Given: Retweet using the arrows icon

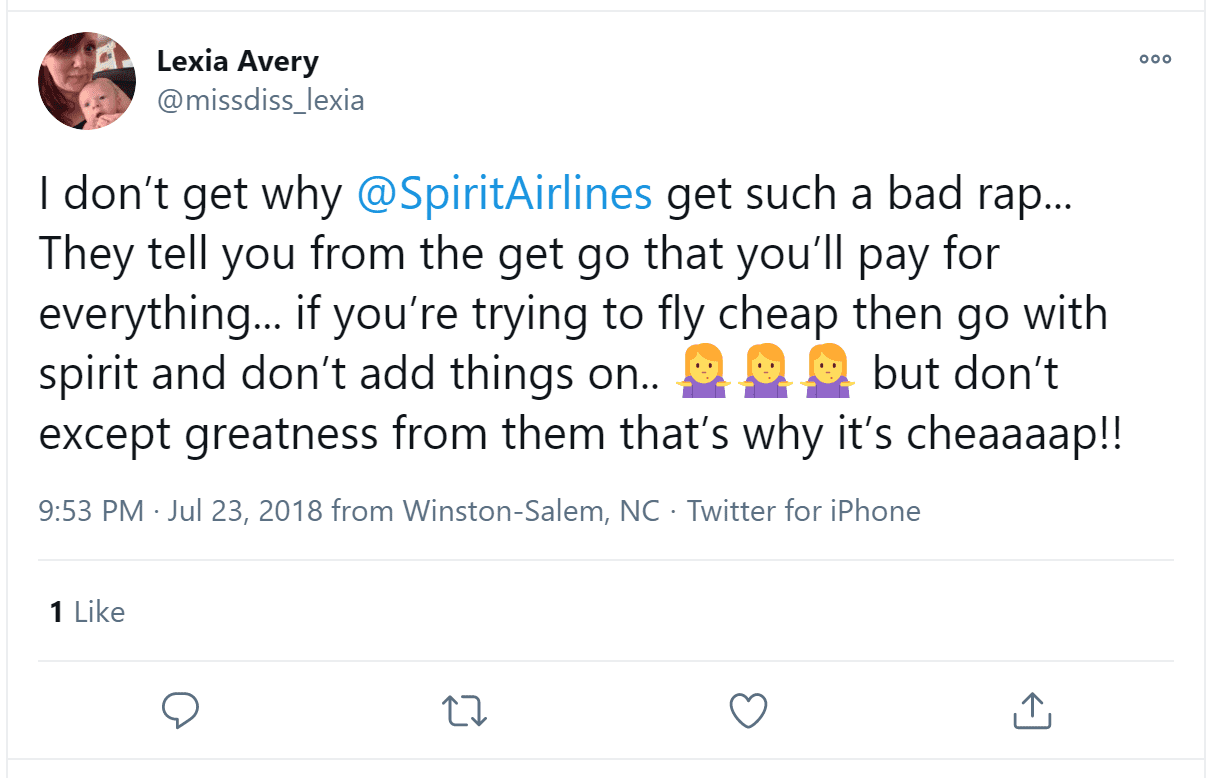Looking at the screenshot, I should tap(464, 710).
